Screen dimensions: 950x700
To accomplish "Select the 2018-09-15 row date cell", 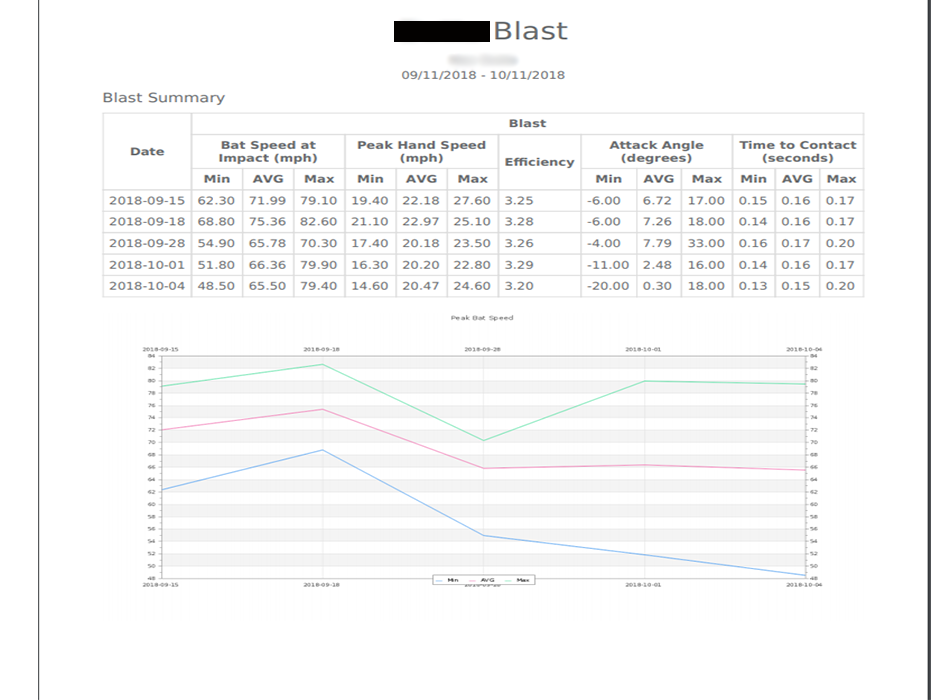I will point(147,201).
